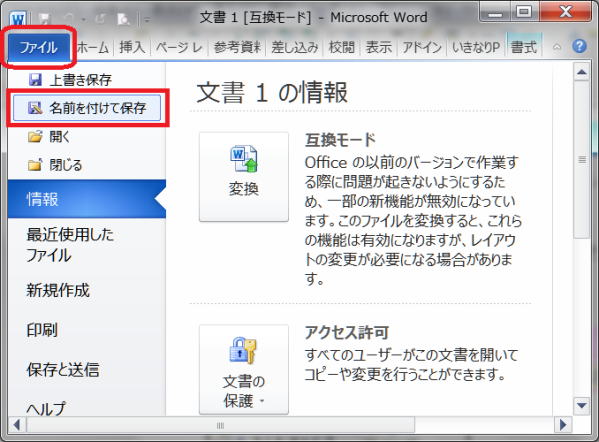This screenshot has width=599, height=442.
Task: Maximize the Word window
Action: coord(524,13)
